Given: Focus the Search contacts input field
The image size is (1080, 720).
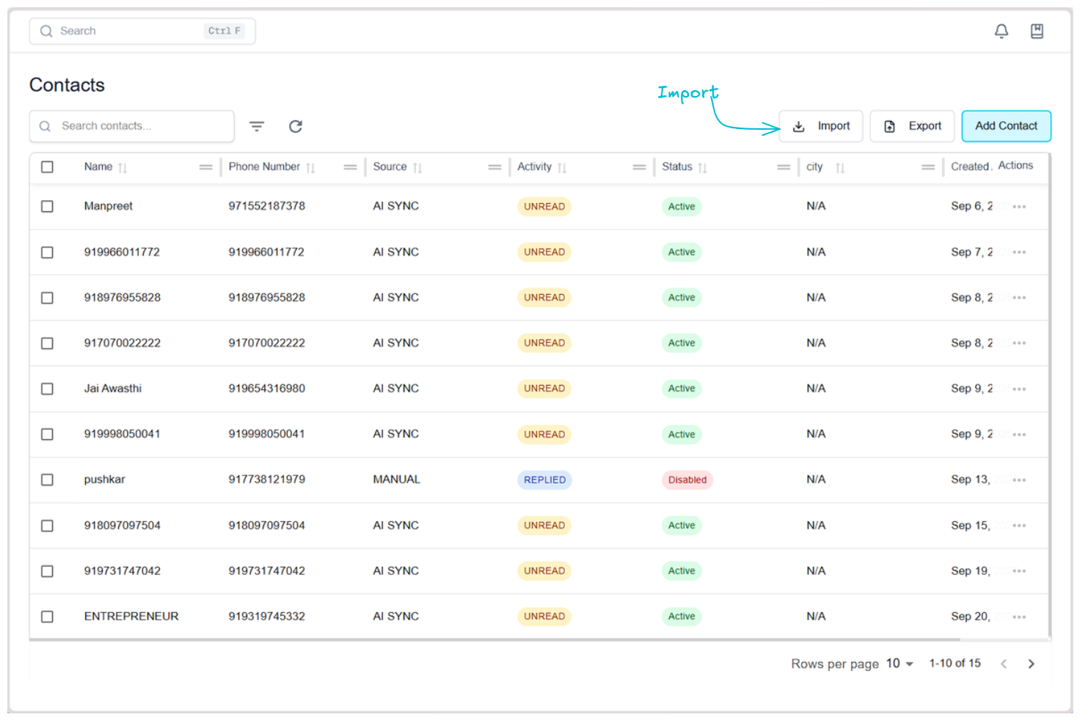Looking at the screenshot, I should coord(140,126).
